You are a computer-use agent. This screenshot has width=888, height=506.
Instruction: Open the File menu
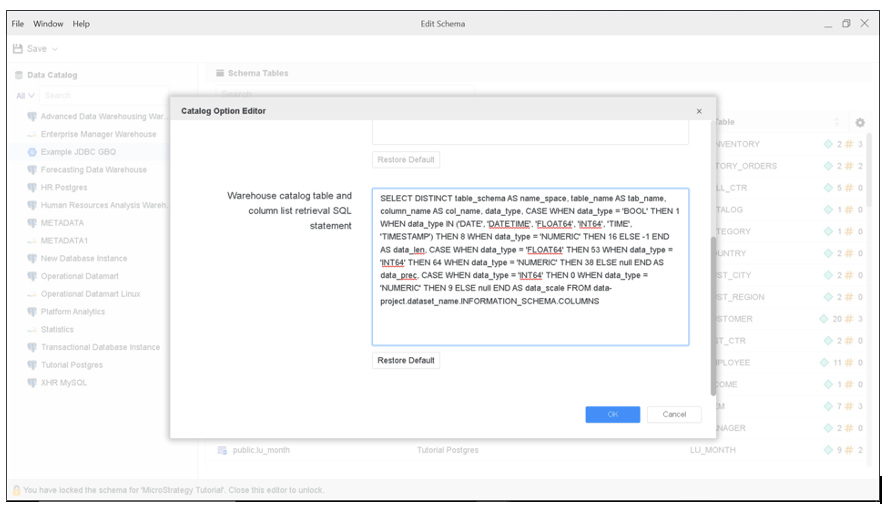pos(18,24)
